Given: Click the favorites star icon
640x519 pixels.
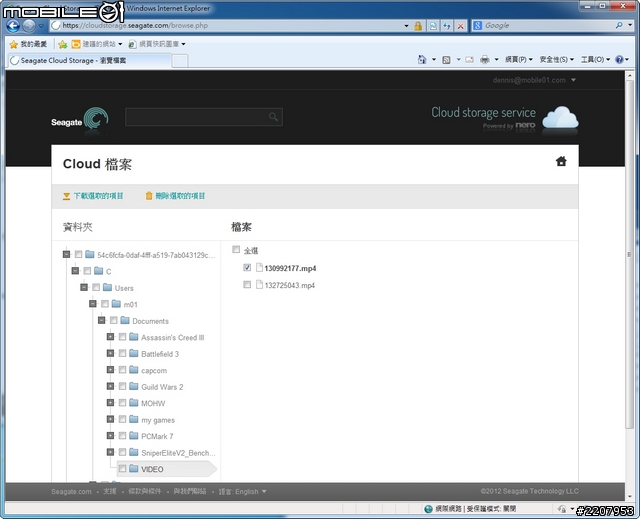Looking at the screenshot, I should coord(13,44).
